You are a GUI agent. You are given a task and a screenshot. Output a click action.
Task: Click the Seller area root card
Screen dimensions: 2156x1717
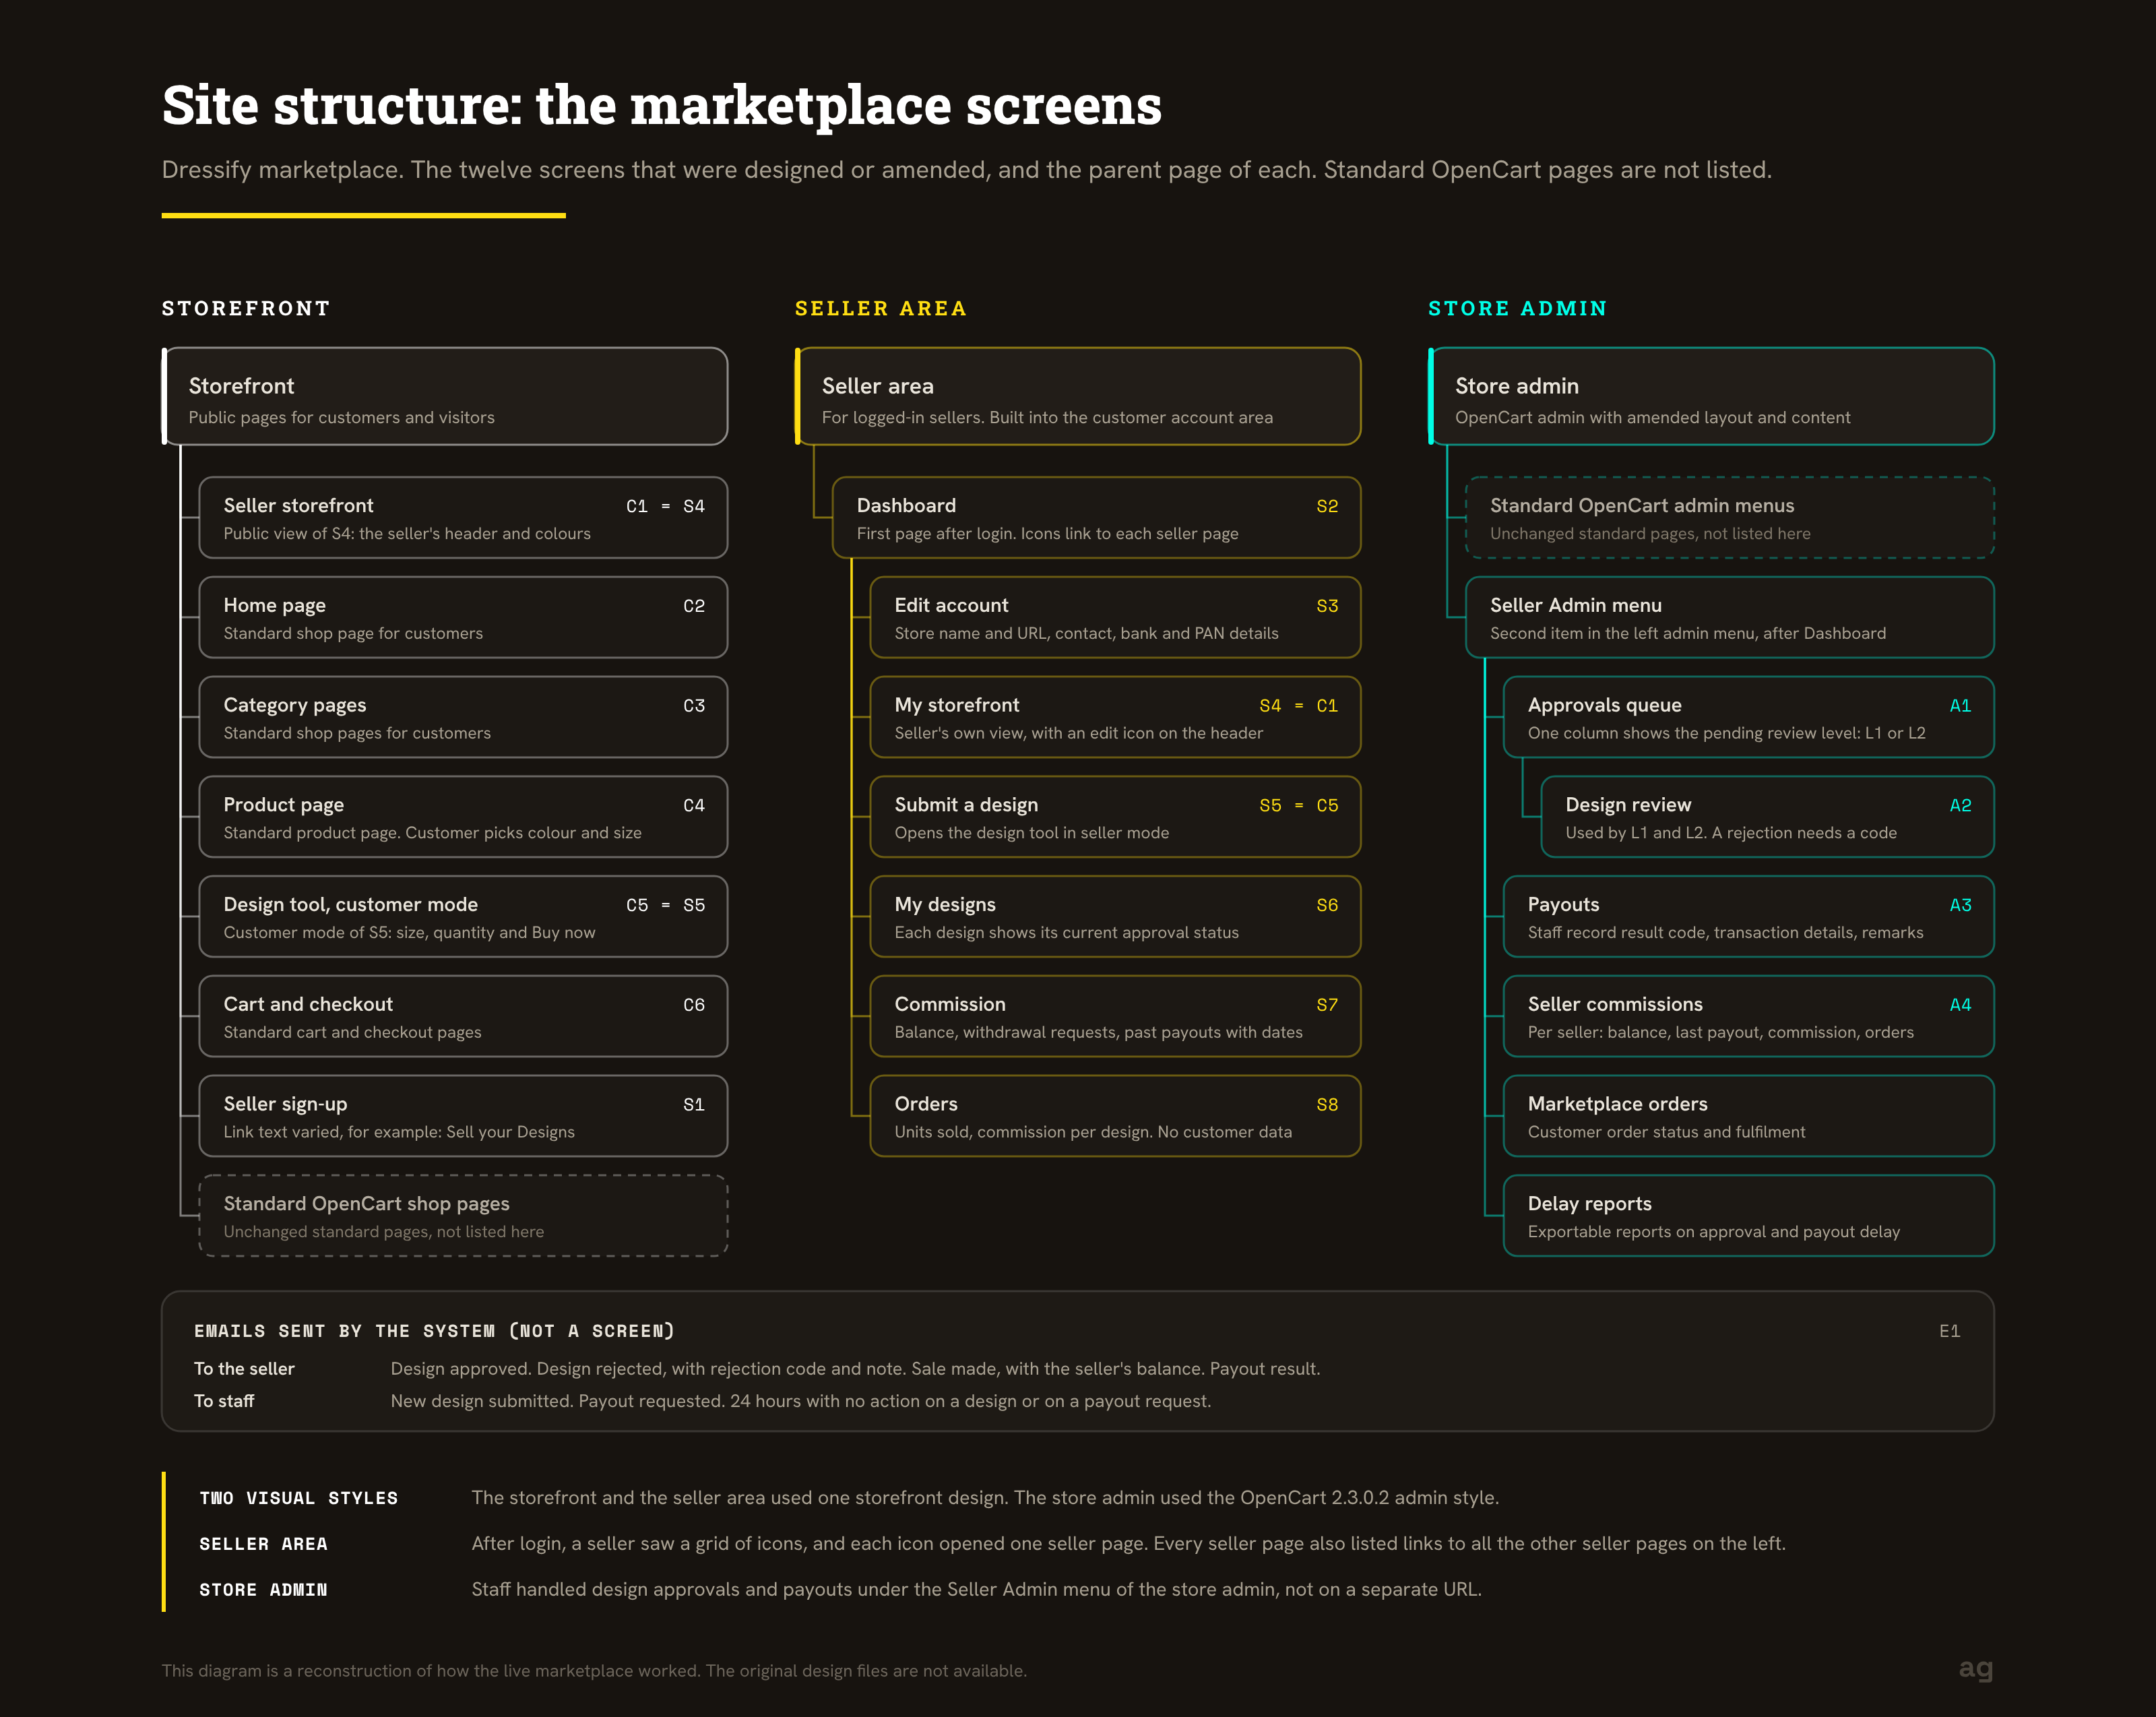pyautogui.click(x=1078, y=396)
